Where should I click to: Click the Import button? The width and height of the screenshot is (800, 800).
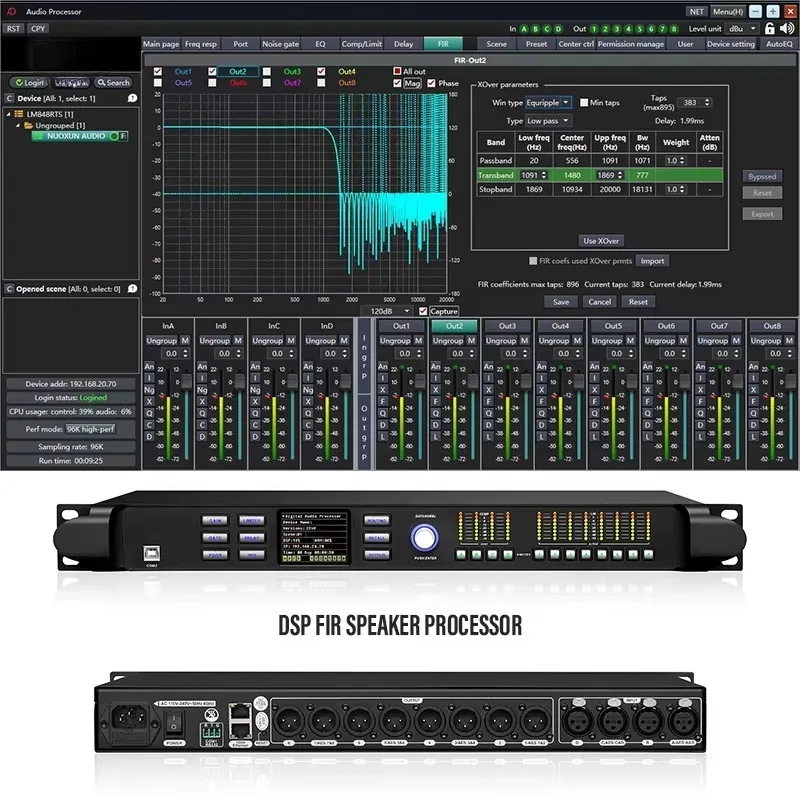coord(652,261)
